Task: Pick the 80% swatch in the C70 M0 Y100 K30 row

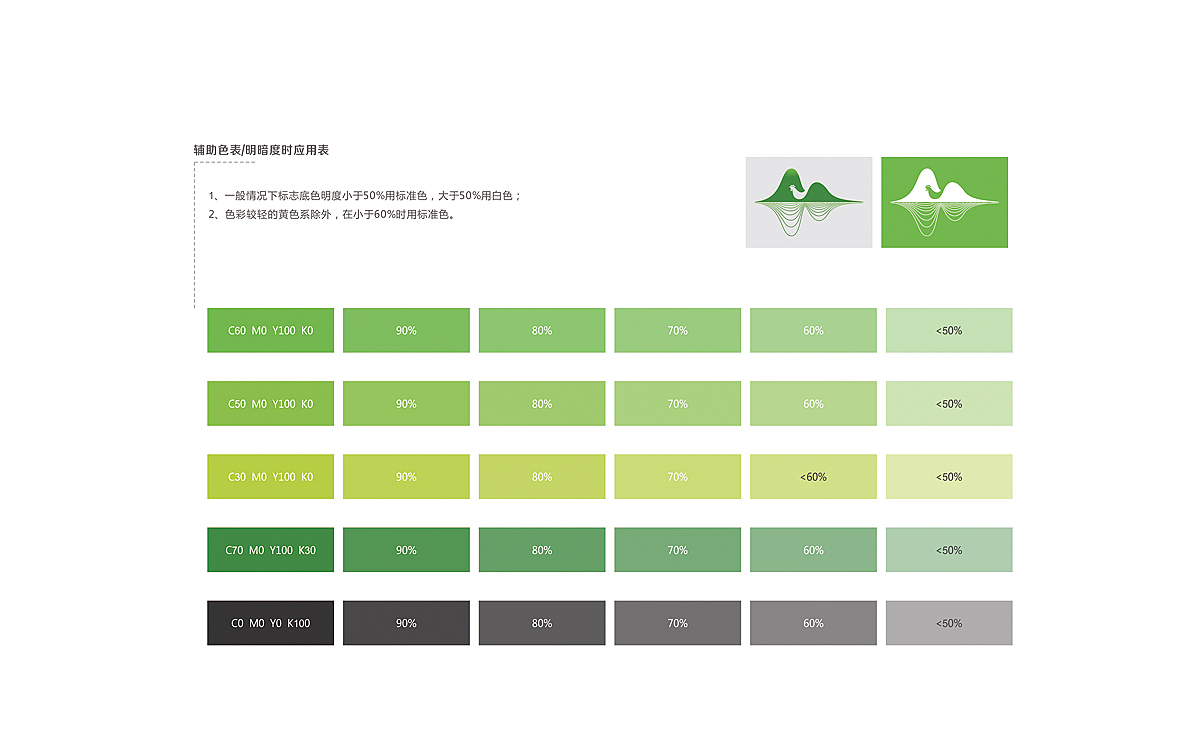Action: [x=542, y=550]
